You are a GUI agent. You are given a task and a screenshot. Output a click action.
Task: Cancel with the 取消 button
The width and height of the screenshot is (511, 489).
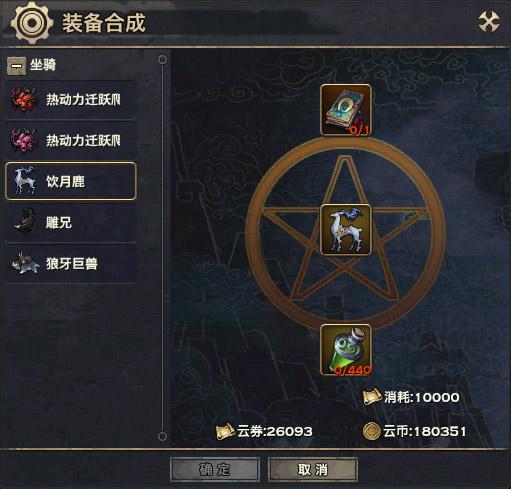[313, 469]
